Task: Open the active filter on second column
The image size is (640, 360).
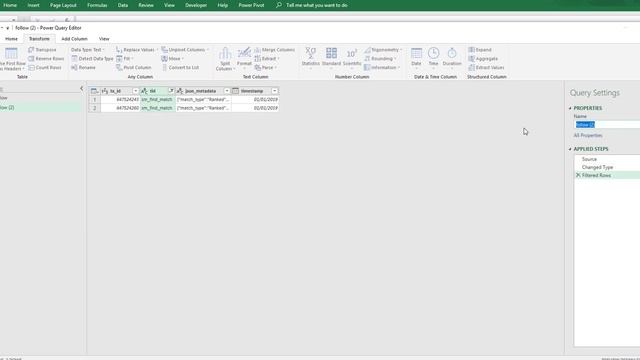Action: [x=171, y=91]
